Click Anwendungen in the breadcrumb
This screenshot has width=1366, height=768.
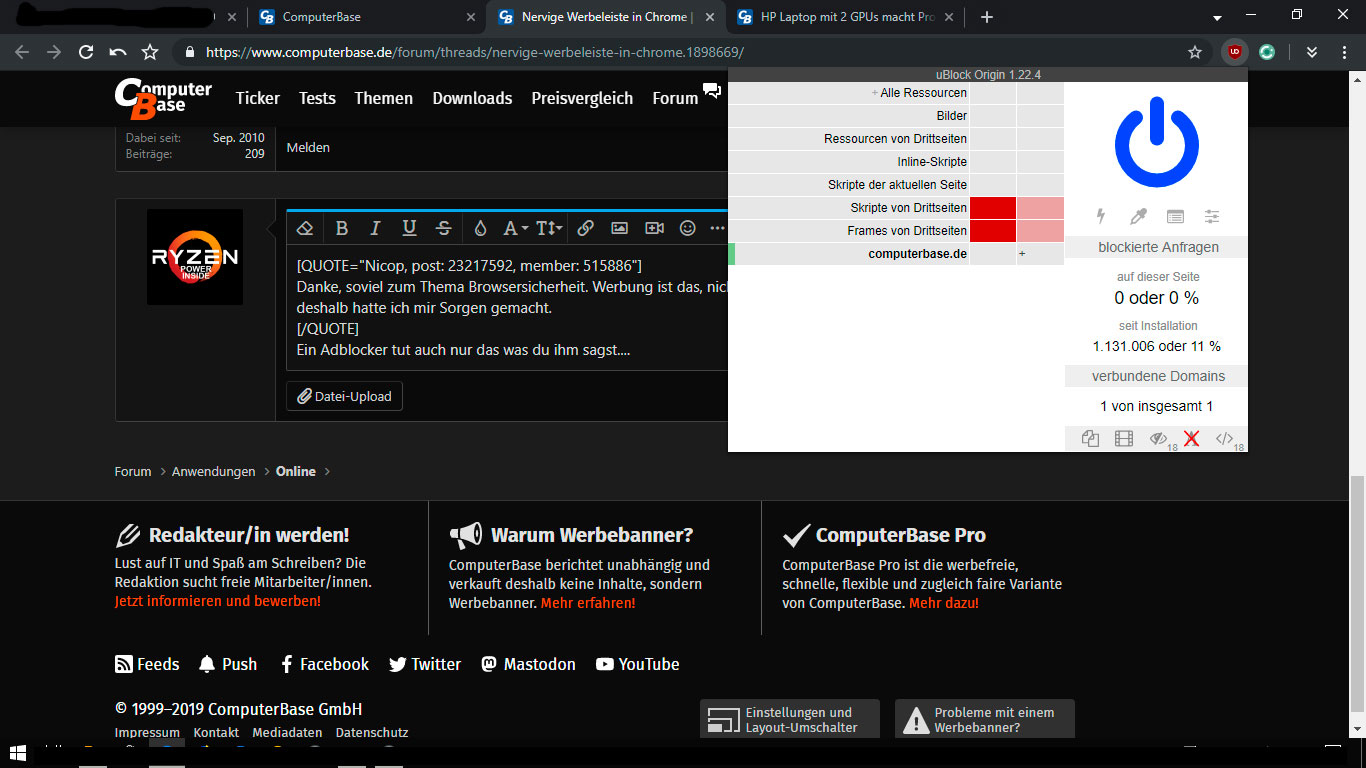pyautogui.click(x=213, y=471)
